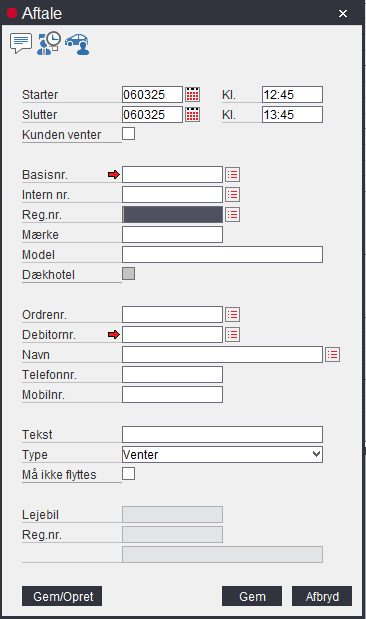Open calendar picker next to Slutter date
The width and height of the screenshot is (366, 619).
tap(193, 114)
